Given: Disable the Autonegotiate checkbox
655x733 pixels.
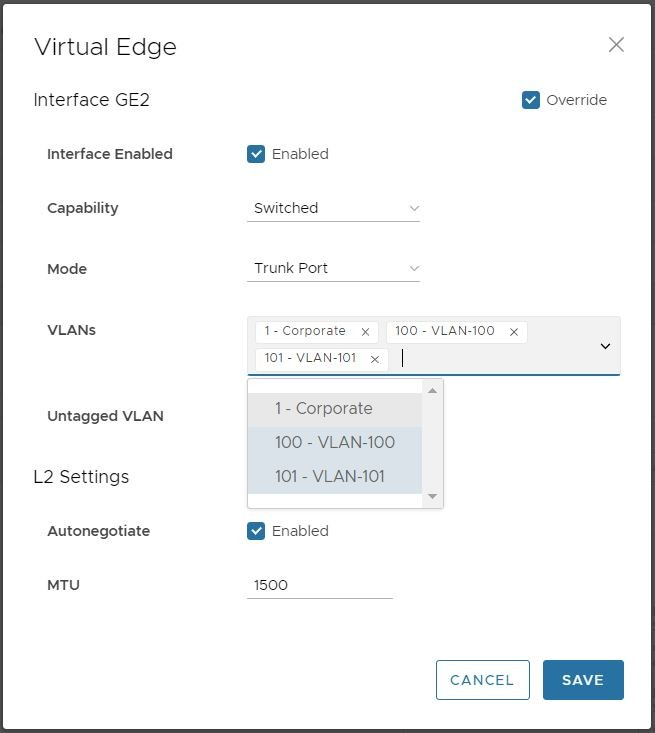Looking at the screenshot, I should coord(256,531).
